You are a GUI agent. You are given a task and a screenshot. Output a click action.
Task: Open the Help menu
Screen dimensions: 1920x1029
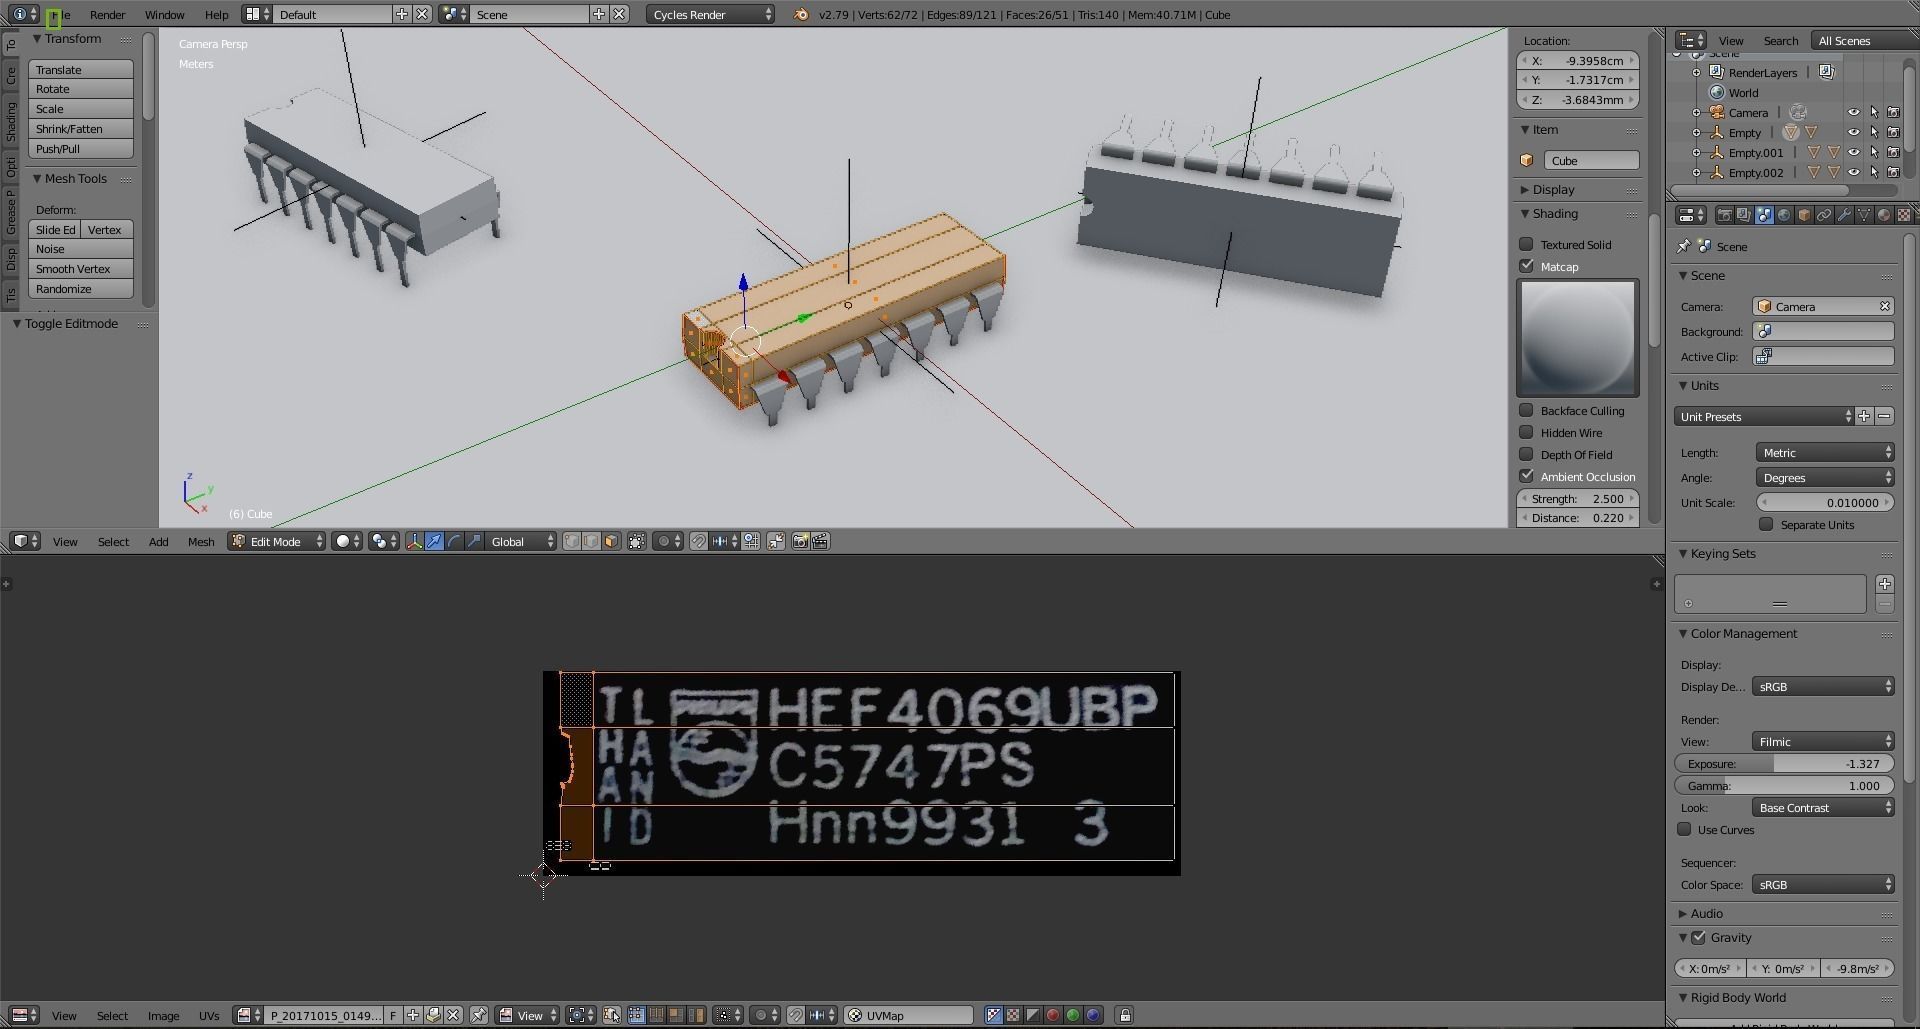[x=216, y=14]
